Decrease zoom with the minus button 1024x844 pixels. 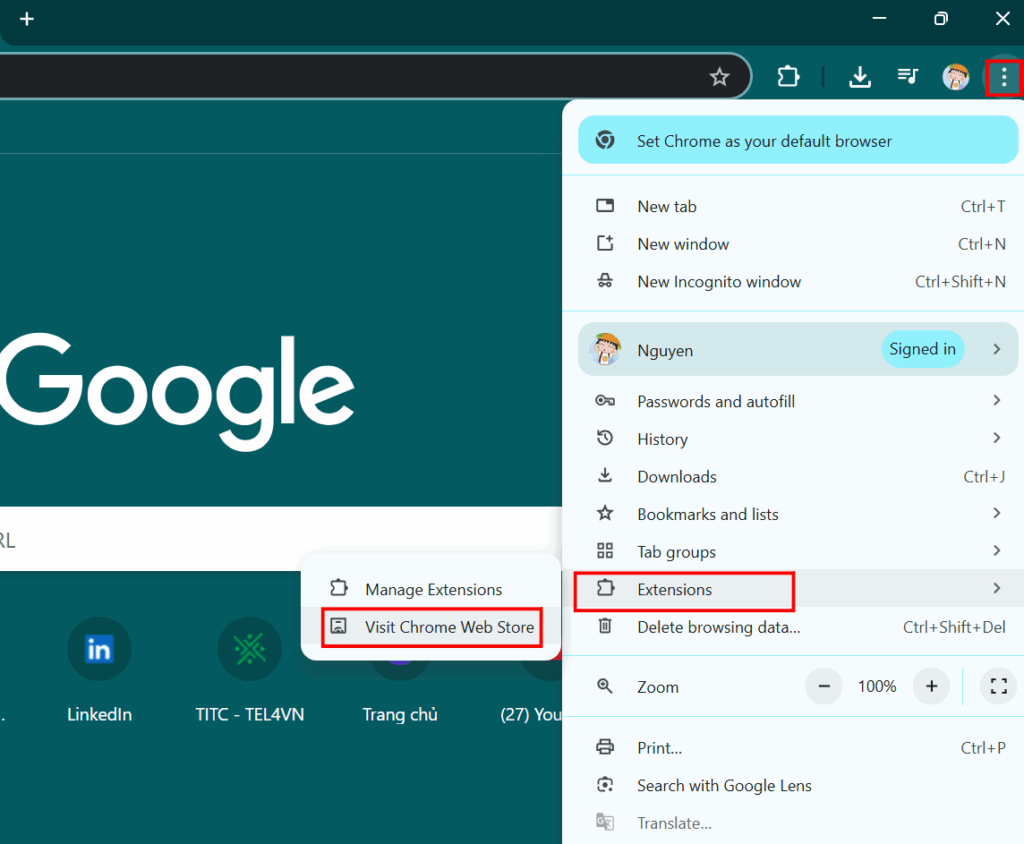(x=824, y=687)
